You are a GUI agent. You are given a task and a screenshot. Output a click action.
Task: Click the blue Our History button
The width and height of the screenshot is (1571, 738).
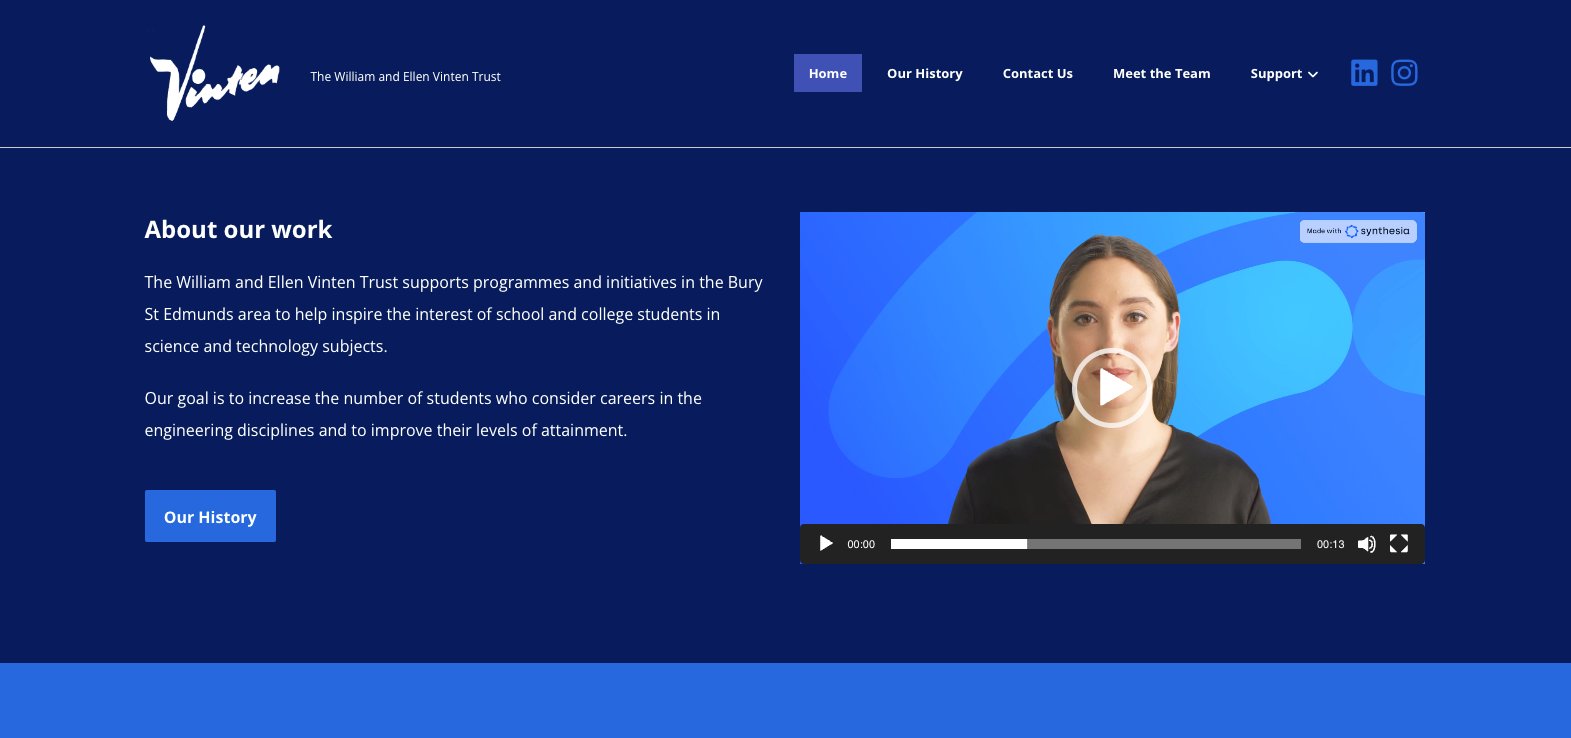coord(210,516)
